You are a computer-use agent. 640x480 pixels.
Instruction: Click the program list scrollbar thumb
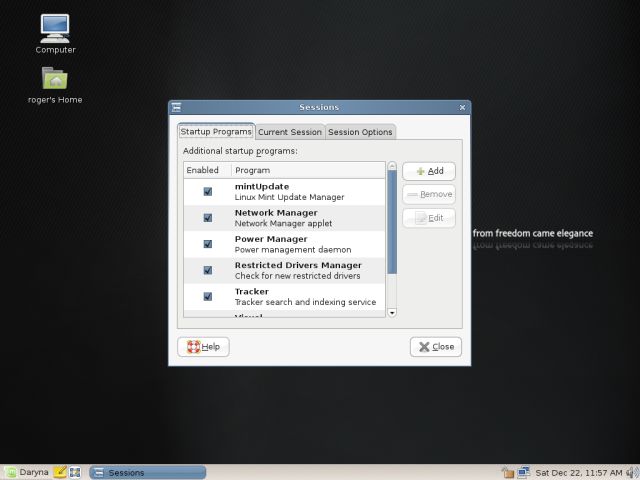tap(392, 222)
